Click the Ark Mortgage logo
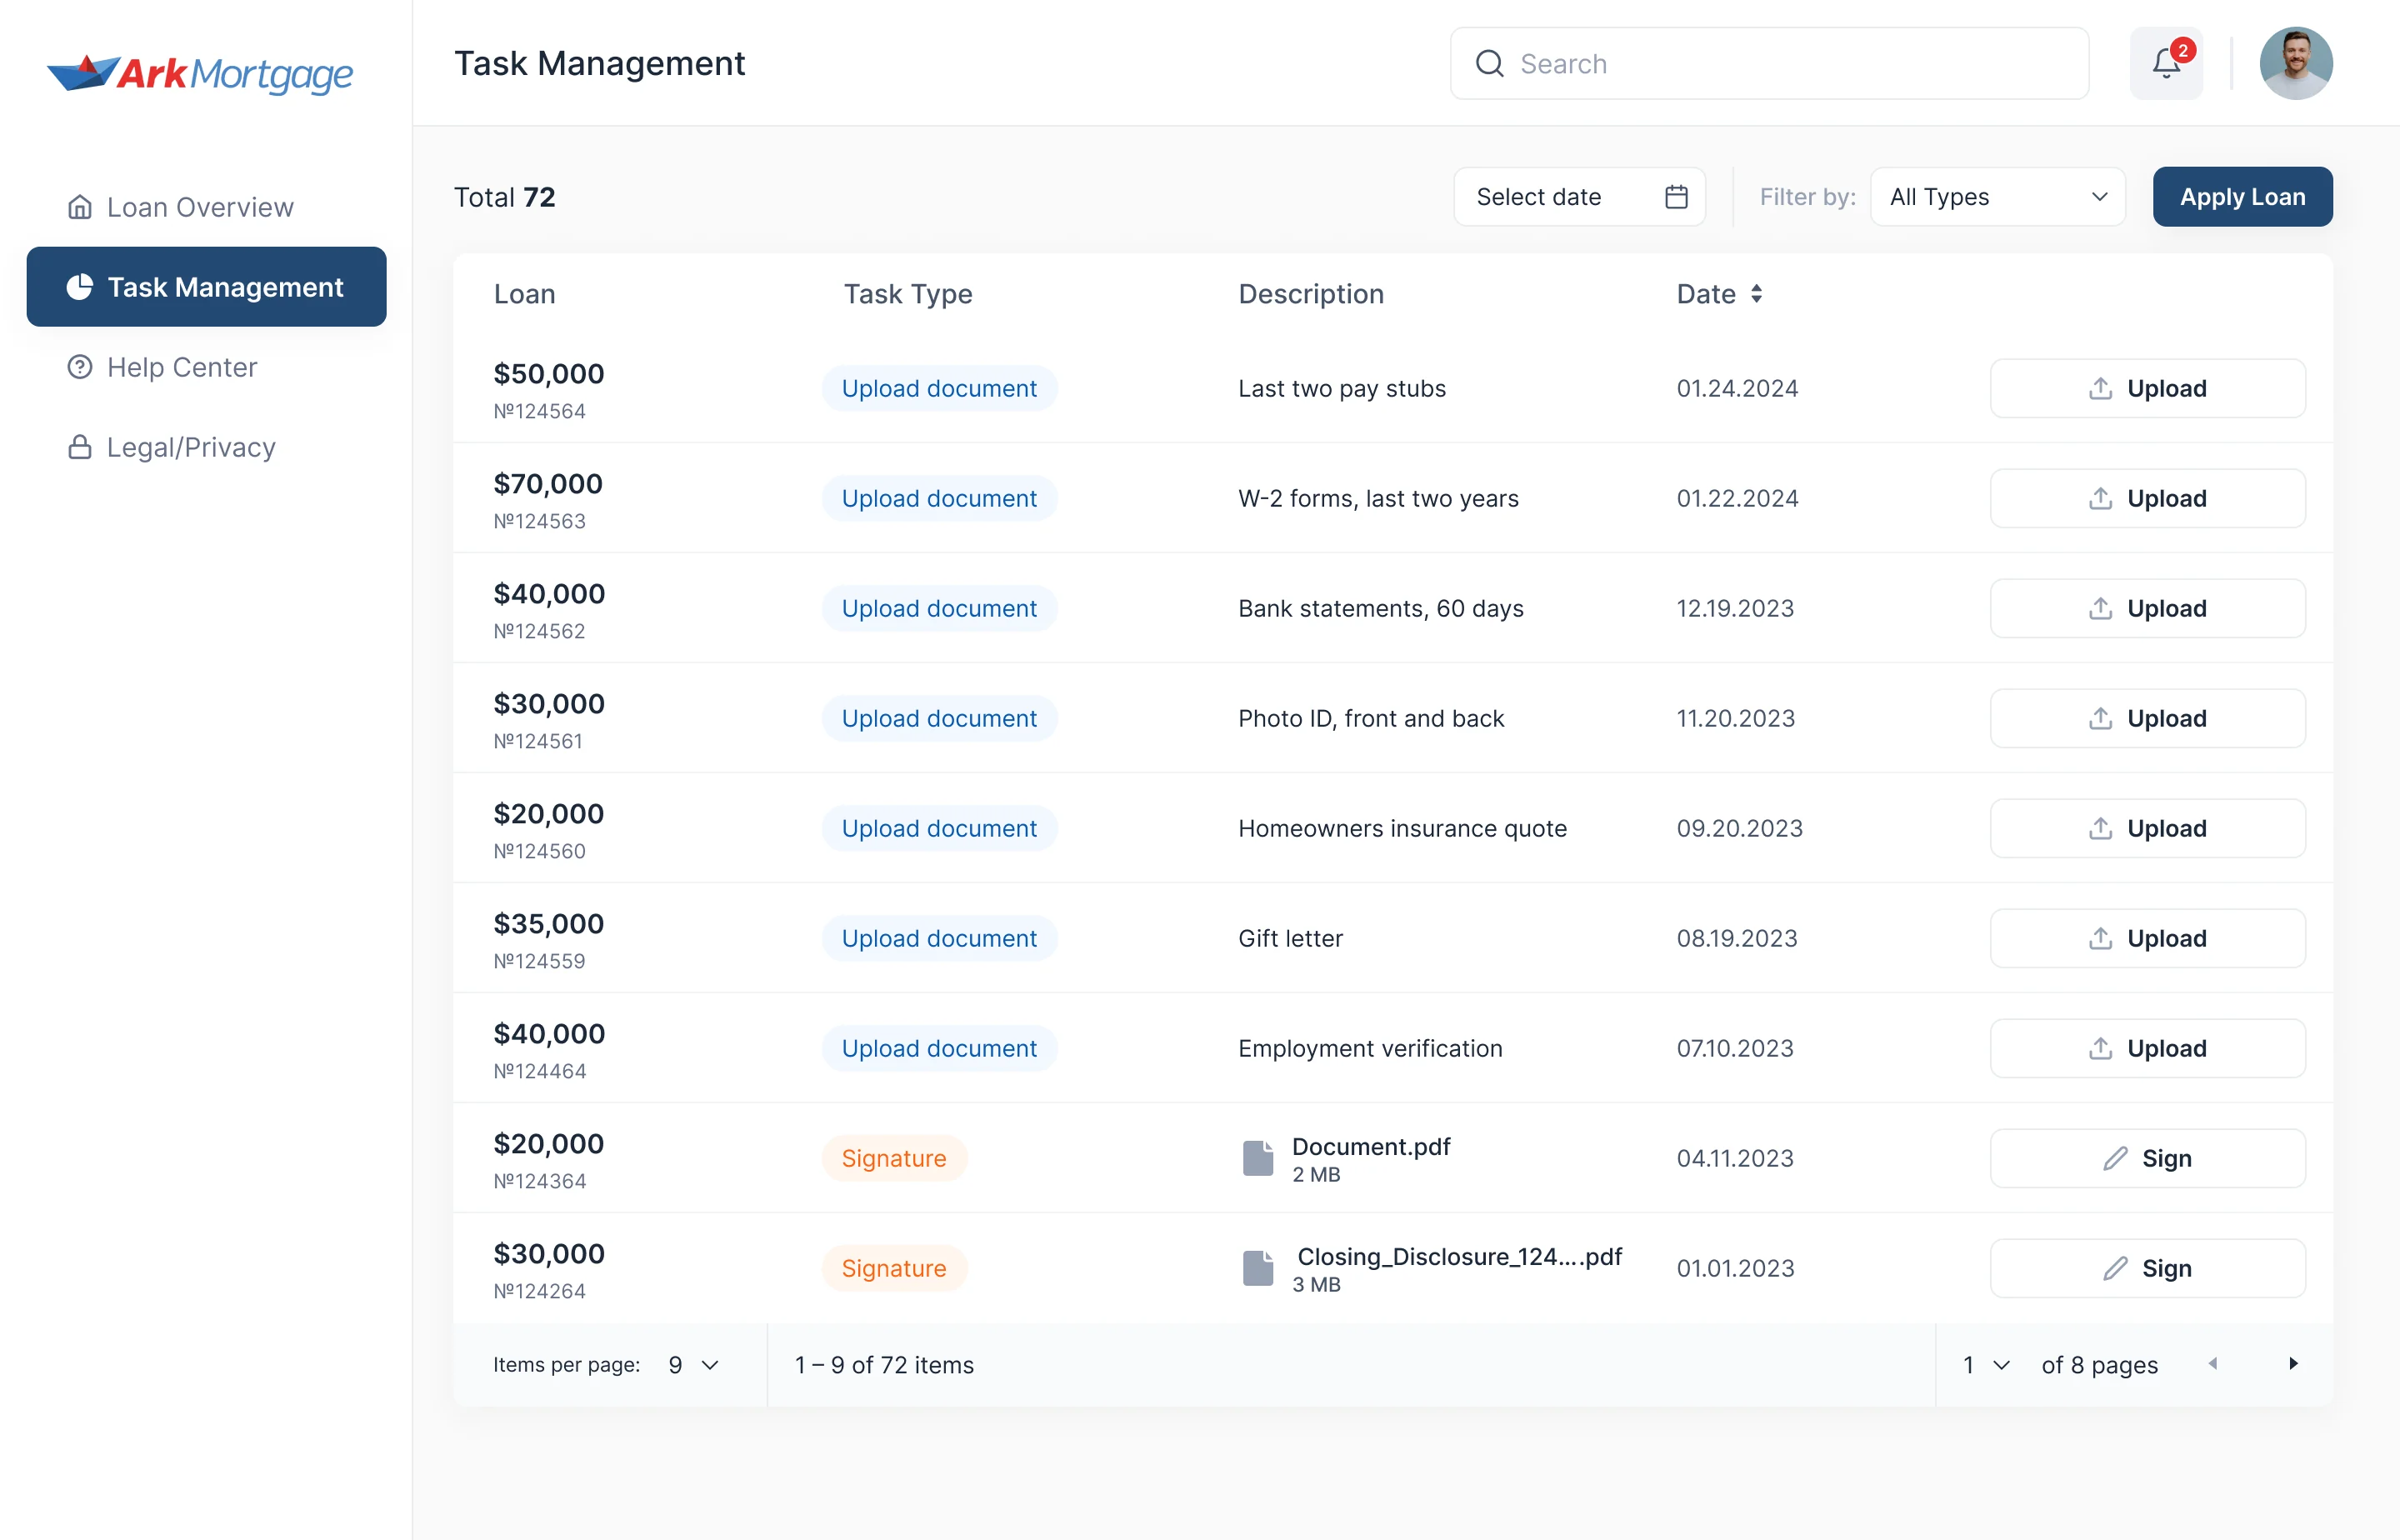Image resolution: width=2400 pixels, height=1540 pixels. (200, 73)
